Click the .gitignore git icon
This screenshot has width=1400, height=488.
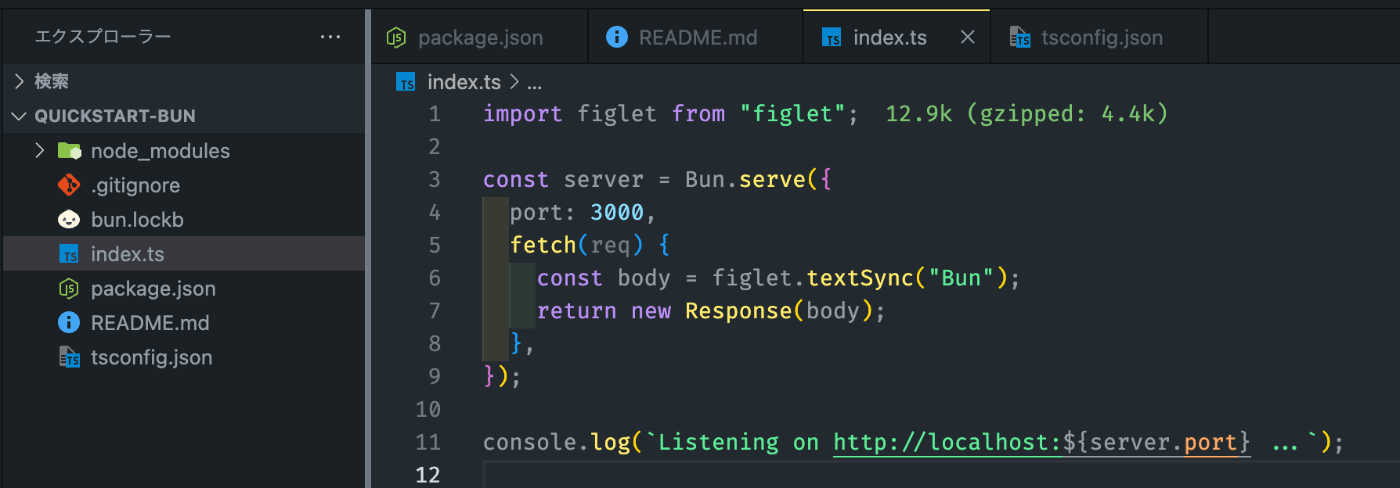tap(69, 185)
